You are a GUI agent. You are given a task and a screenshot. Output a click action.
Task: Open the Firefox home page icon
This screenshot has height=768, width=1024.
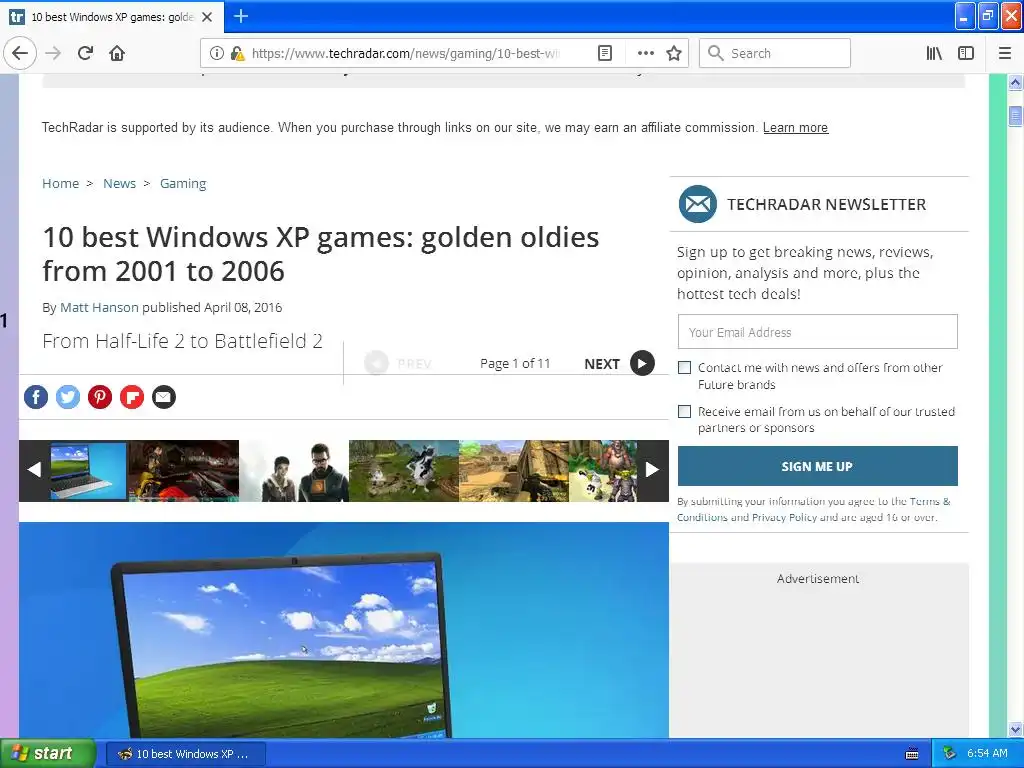tap(117, 53)
